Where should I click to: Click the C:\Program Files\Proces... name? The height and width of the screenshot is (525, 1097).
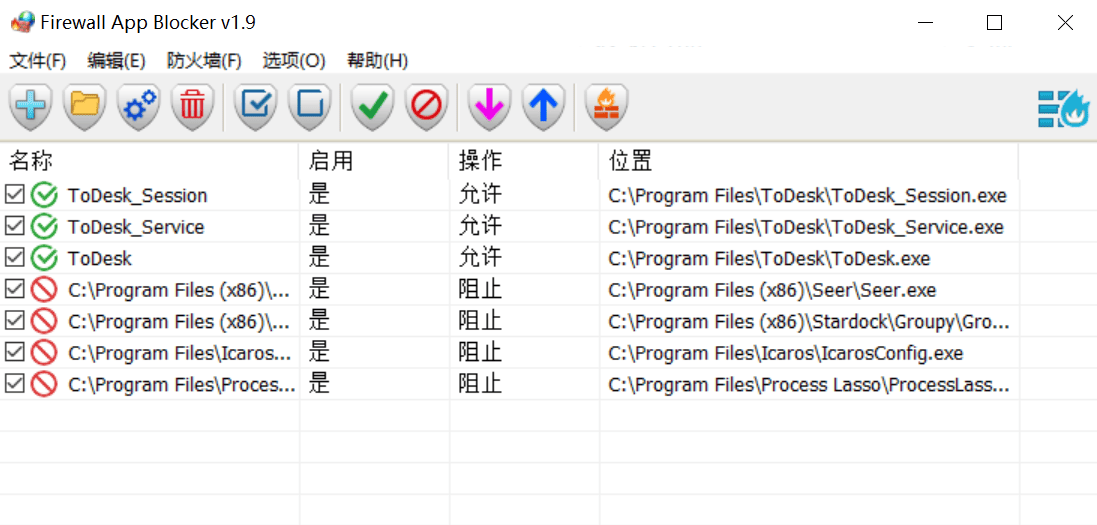pyautogui.click(x=182, y=385)
